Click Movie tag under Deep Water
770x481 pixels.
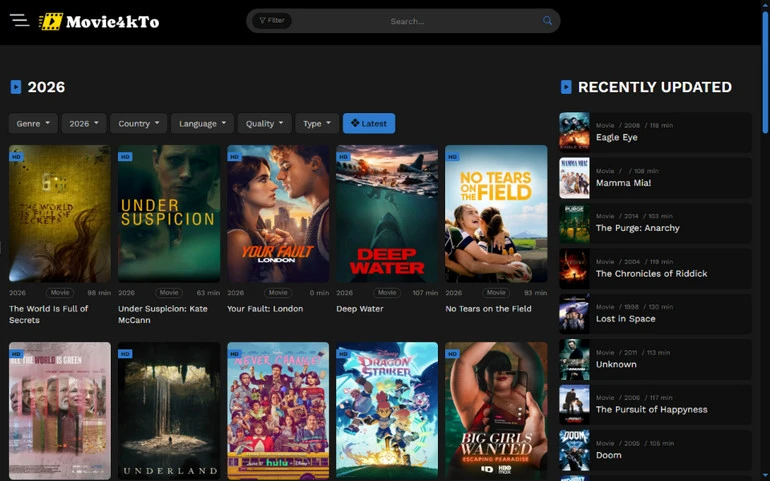point(387,293)
